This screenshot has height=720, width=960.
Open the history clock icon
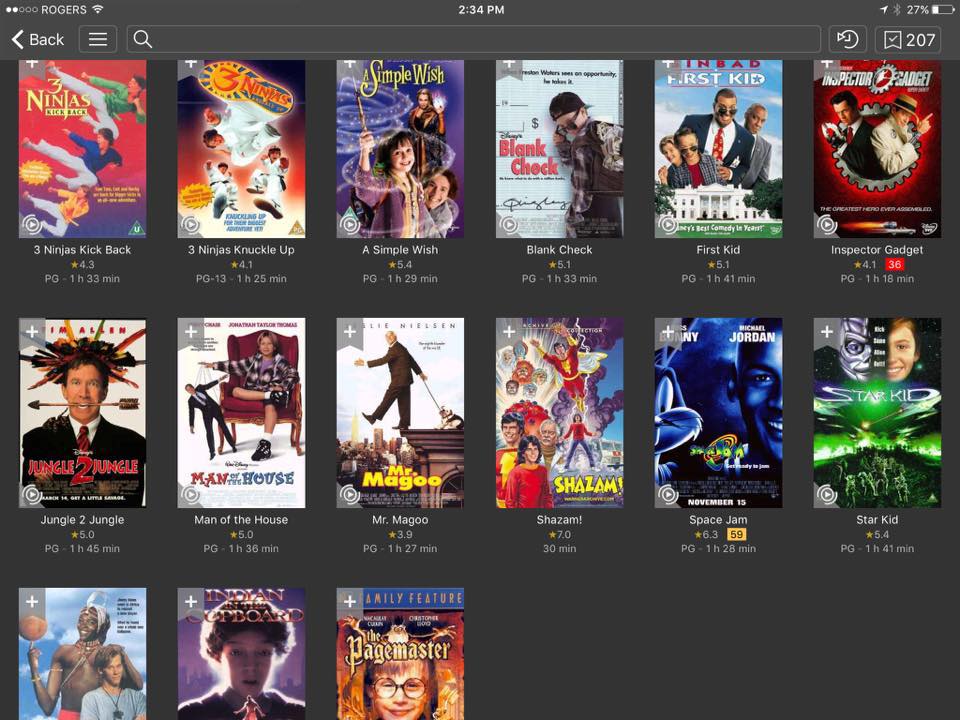click(847, 39)
